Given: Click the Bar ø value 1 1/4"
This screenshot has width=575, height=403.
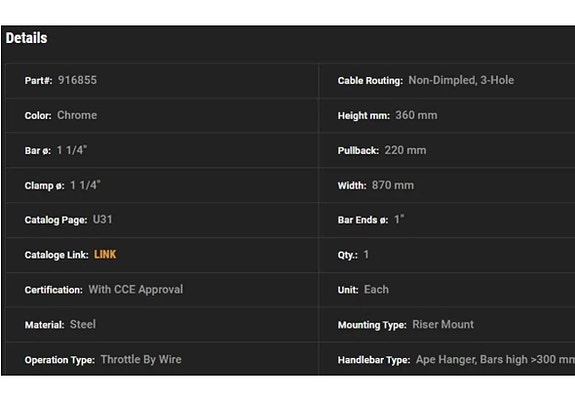Looking at the screenshot, I should coord(72,150).
